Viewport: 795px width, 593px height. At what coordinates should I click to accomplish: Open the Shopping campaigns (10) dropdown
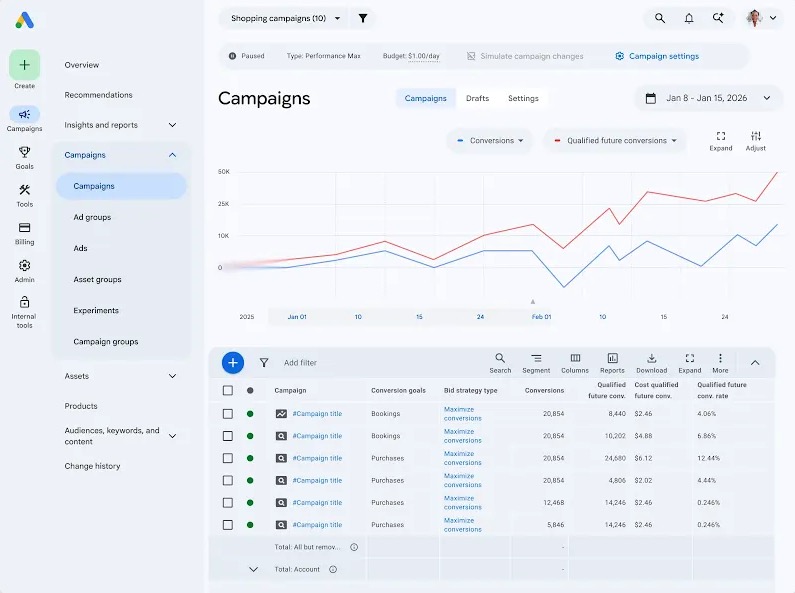(284, 18)
